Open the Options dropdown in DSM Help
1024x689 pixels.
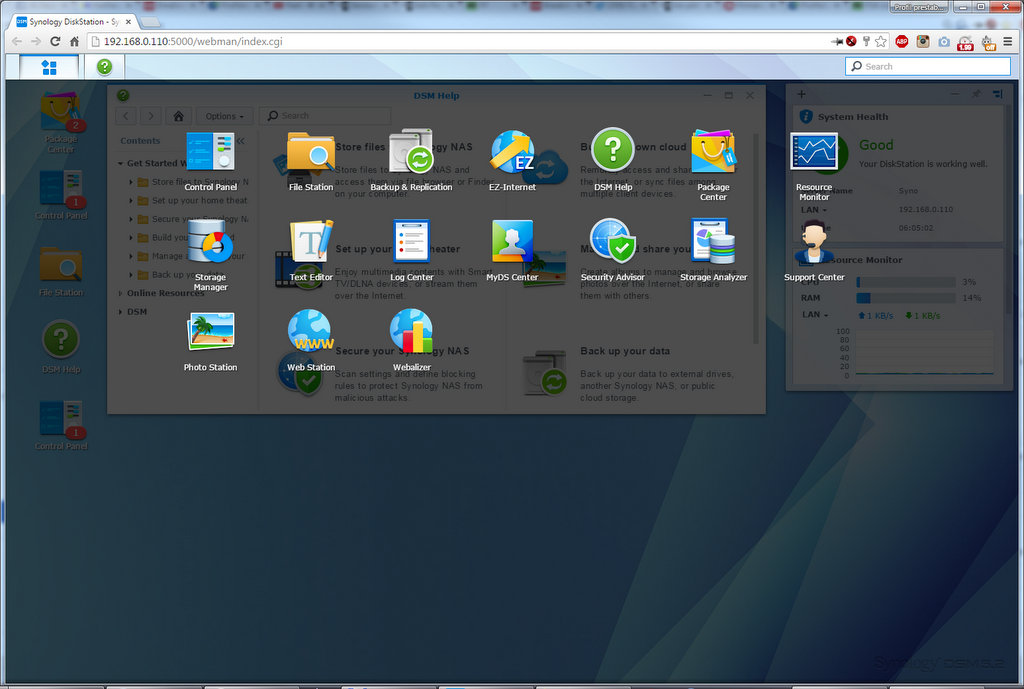coord(224,116)
